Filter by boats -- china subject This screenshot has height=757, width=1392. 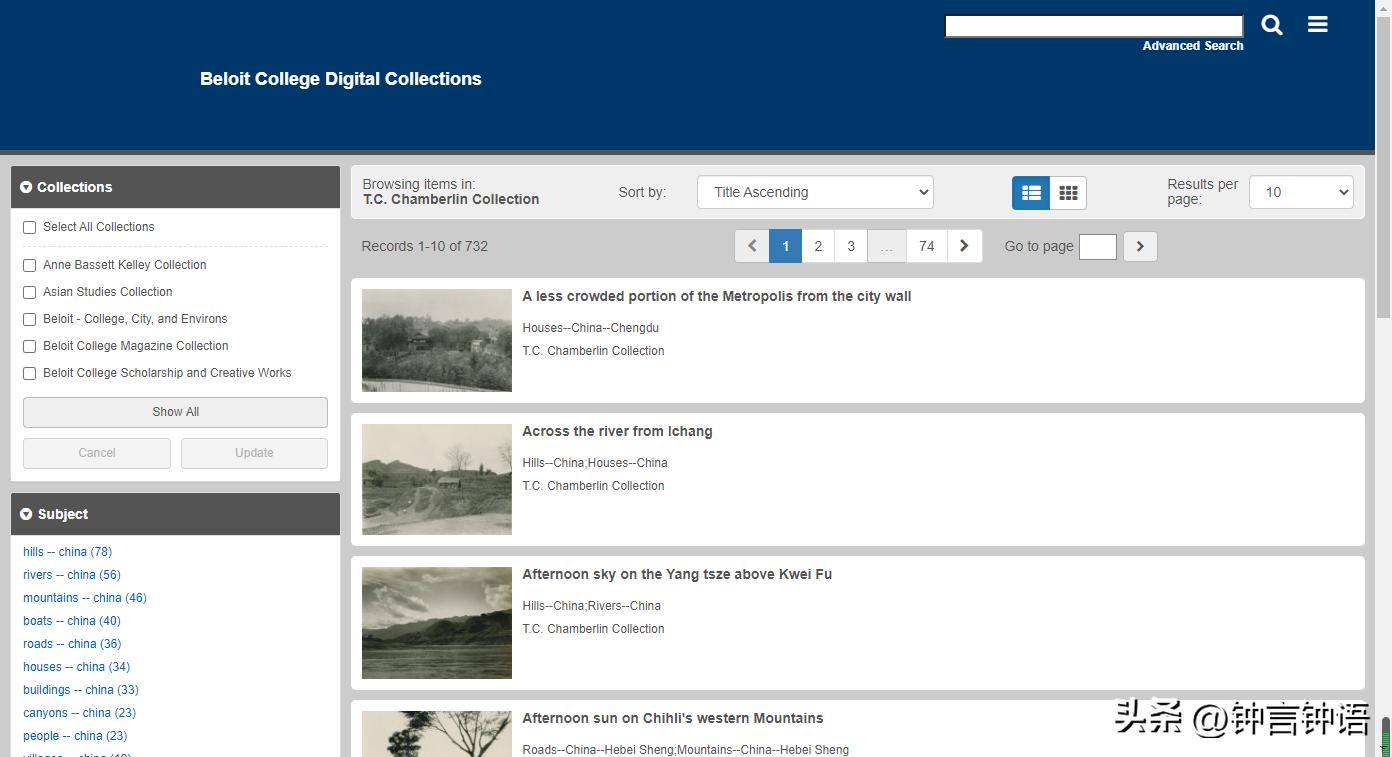[72, 621]
